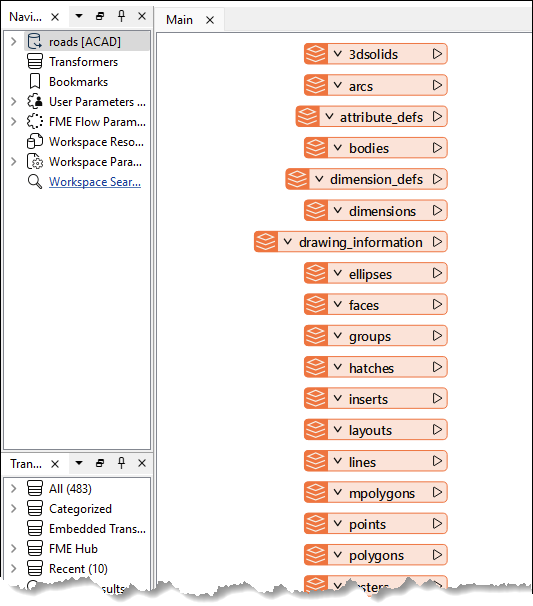Click the Workspace Search magnifier icon
533x606 pixels.
(35, 182)
